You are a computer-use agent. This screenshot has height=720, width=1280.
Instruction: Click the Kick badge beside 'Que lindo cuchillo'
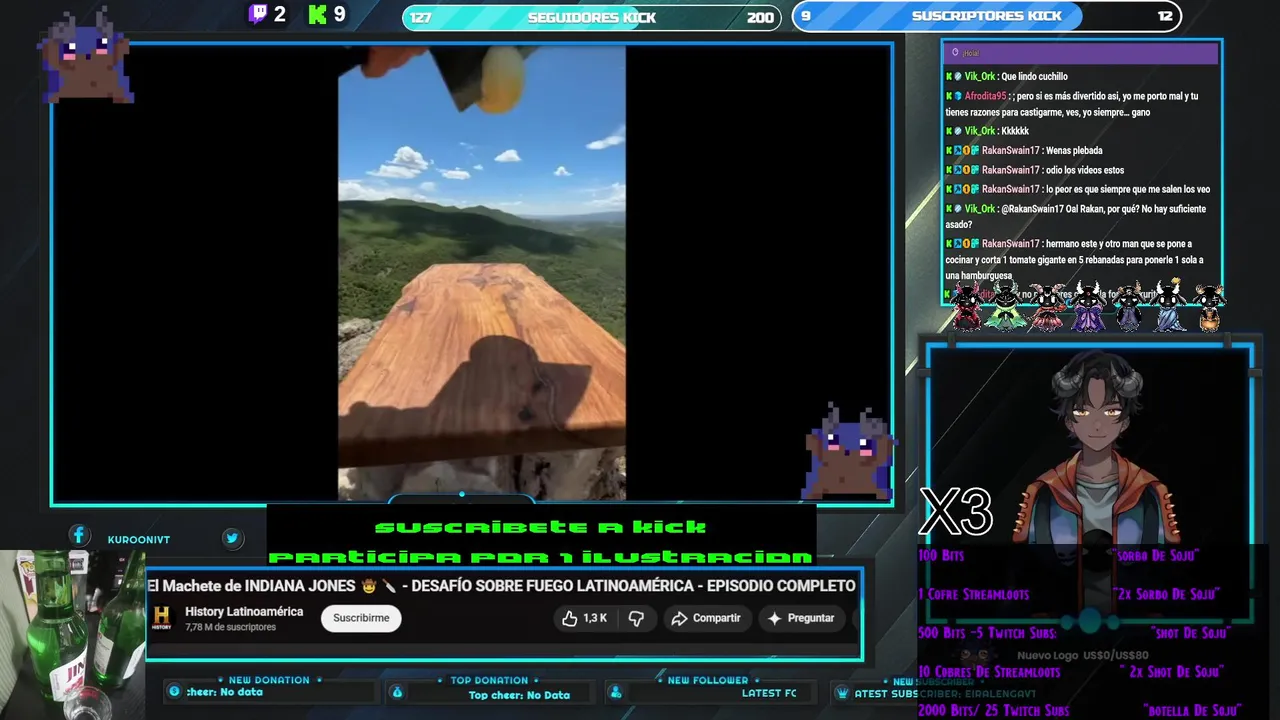point(949,77)
